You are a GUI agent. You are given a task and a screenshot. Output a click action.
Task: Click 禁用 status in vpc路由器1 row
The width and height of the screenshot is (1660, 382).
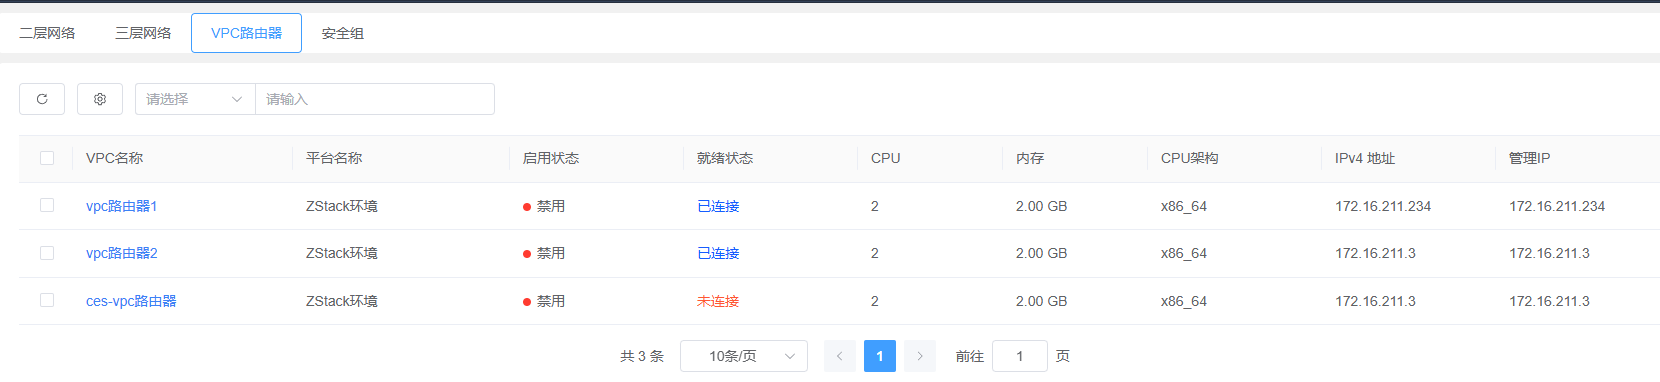[544, 206]
